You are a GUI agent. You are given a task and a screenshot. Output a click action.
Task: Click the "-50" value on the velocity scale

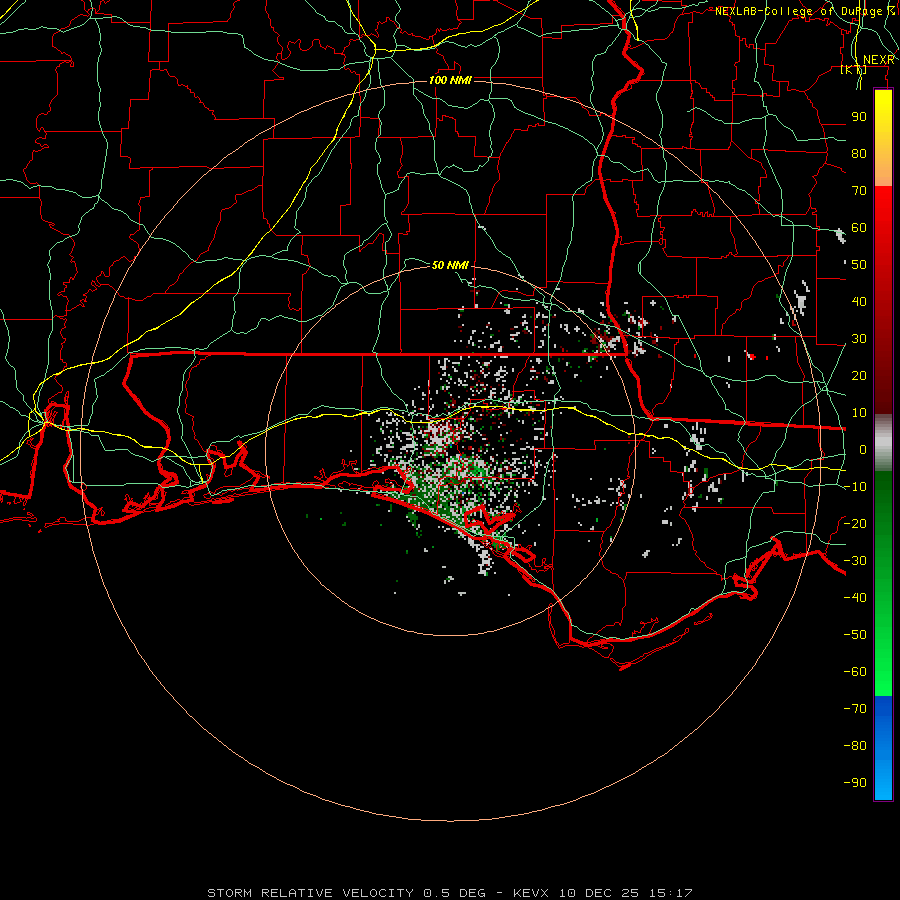(855, 635)
